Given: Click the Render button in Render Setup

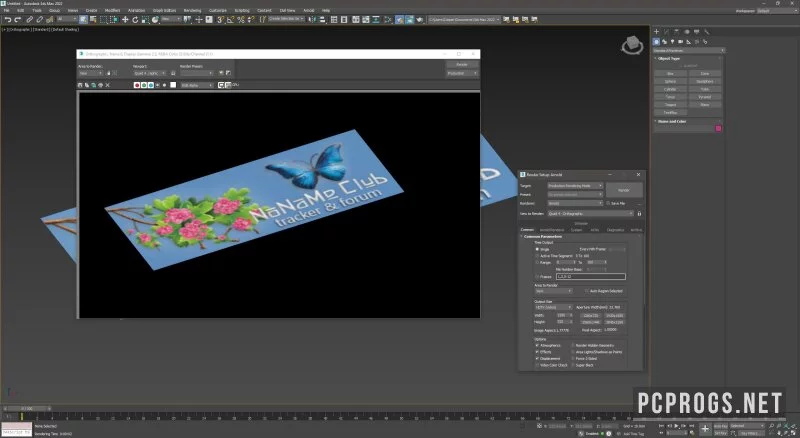Looking at the screenshot, I should (624, 190).
